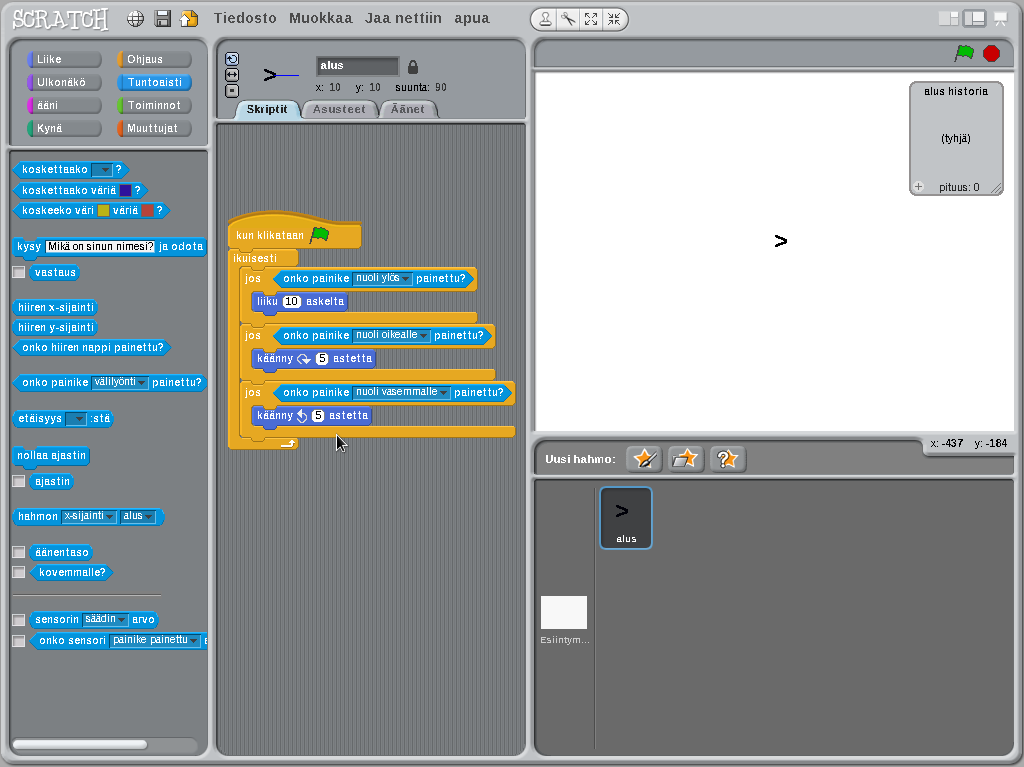The height and width of the screenshot is (767, 1024).
Task: Choose new sprite from file
Action: click(685, 459)
